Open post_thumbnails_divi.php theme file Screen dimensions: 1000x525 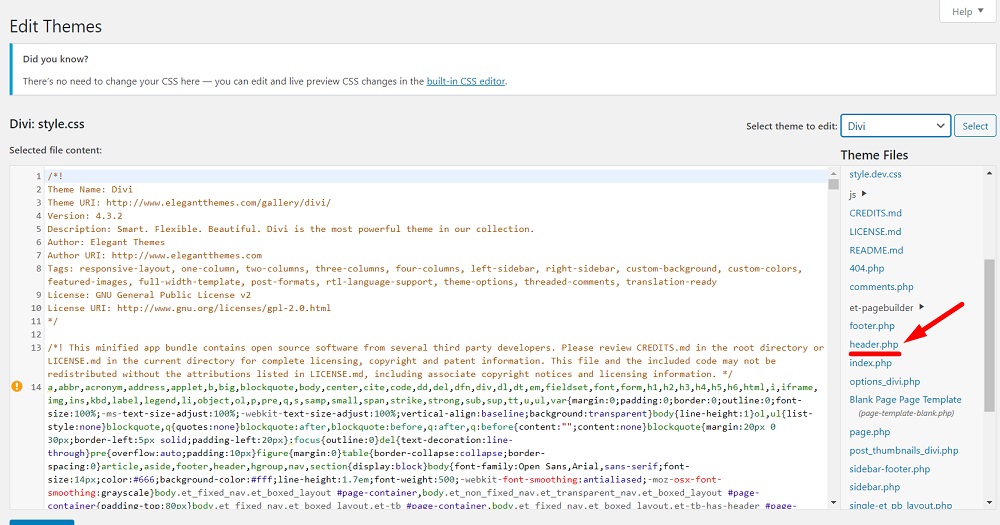pos(903,450)
